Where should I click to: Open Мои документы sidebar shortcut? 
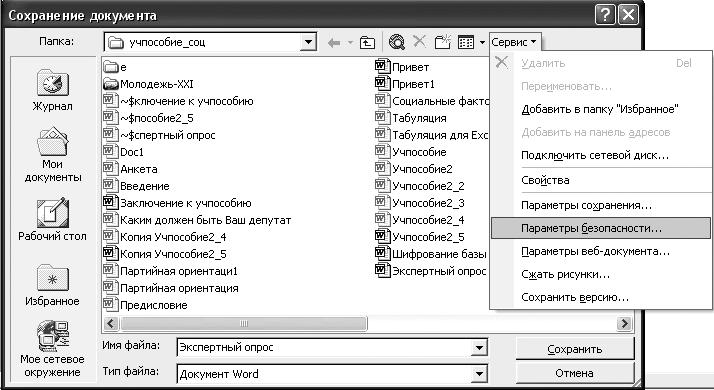52,155
